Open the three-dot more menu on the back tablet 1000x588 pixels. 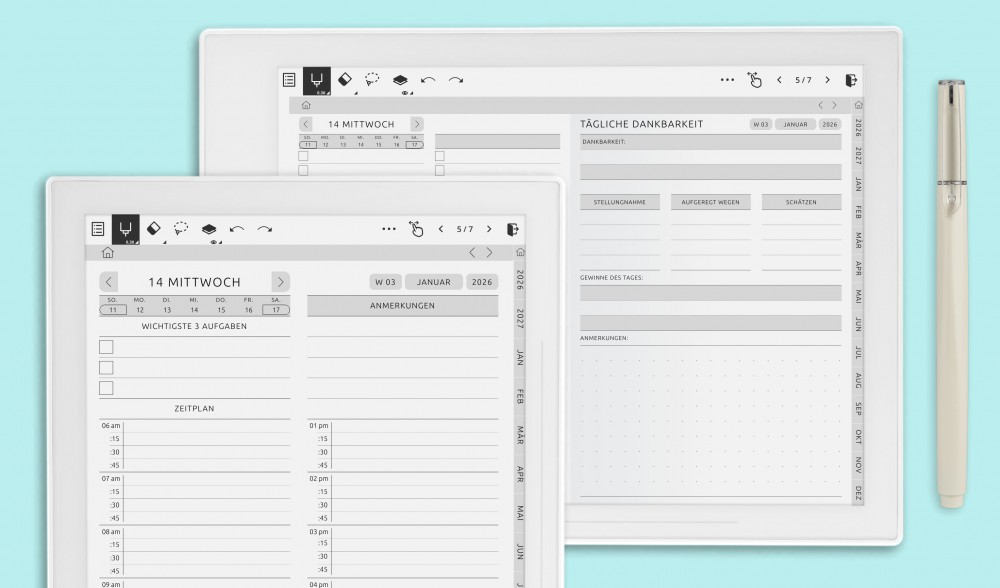(x=727, y=80)
